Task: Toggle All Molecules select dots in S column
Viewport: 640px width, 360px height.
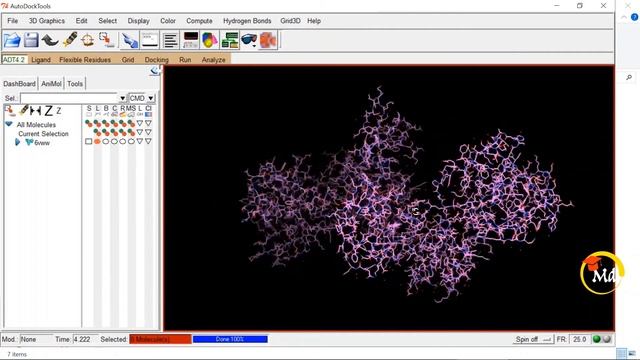Action: coord(89,123)
